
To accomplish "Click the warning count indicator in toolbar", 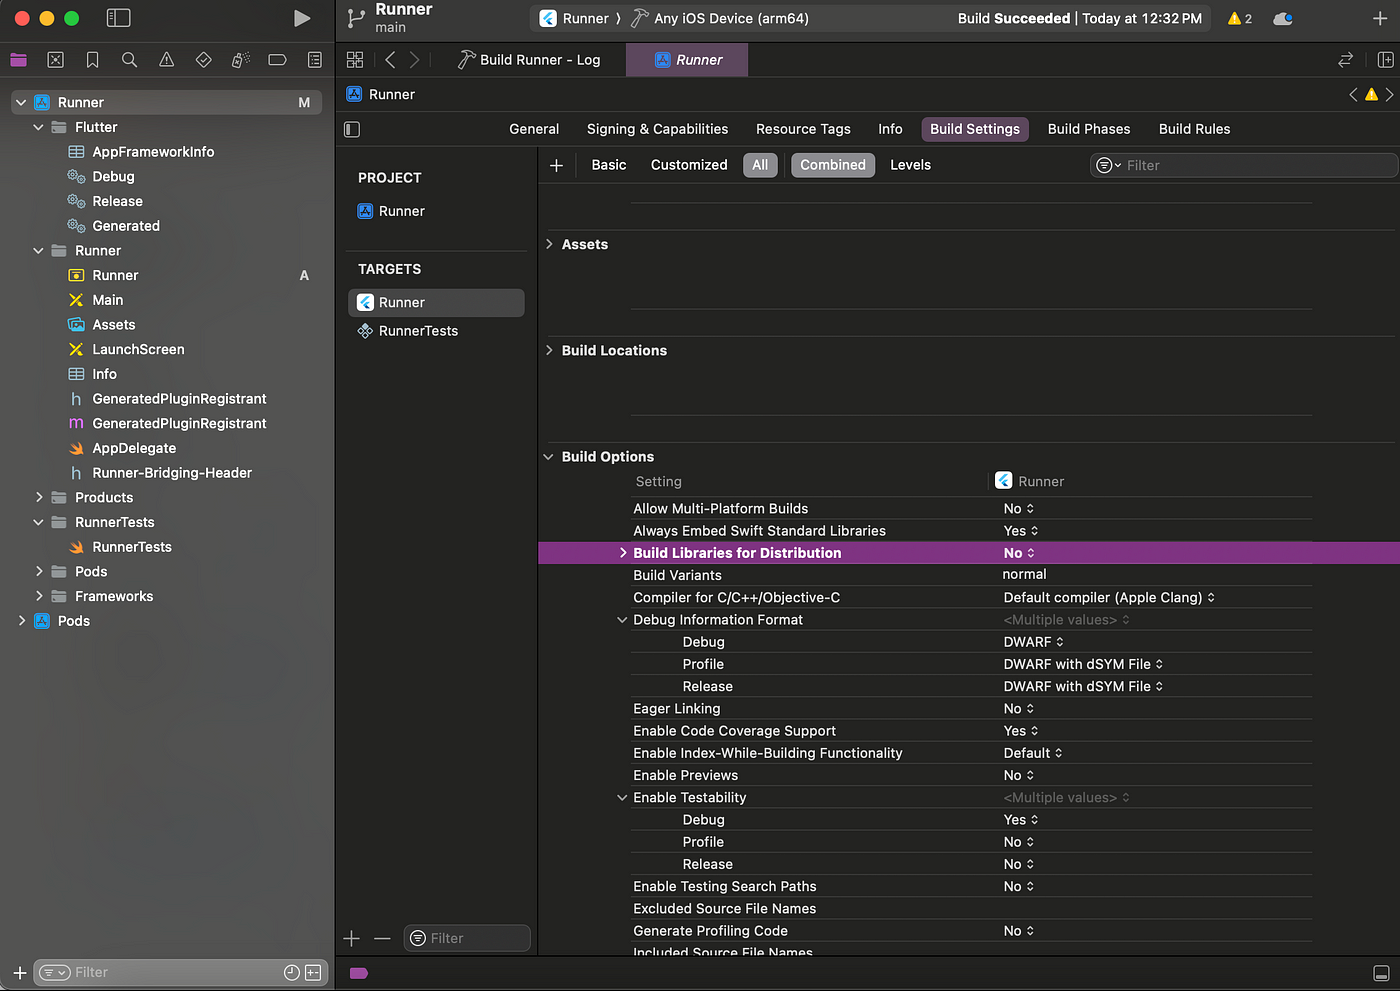I will [x=1240, y=18].
